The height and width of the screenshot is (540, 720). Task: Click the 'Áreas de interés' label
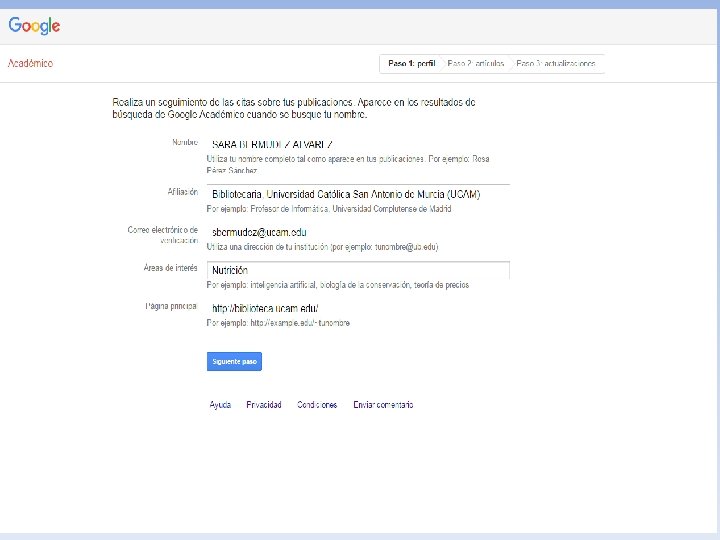pos(170,268)
